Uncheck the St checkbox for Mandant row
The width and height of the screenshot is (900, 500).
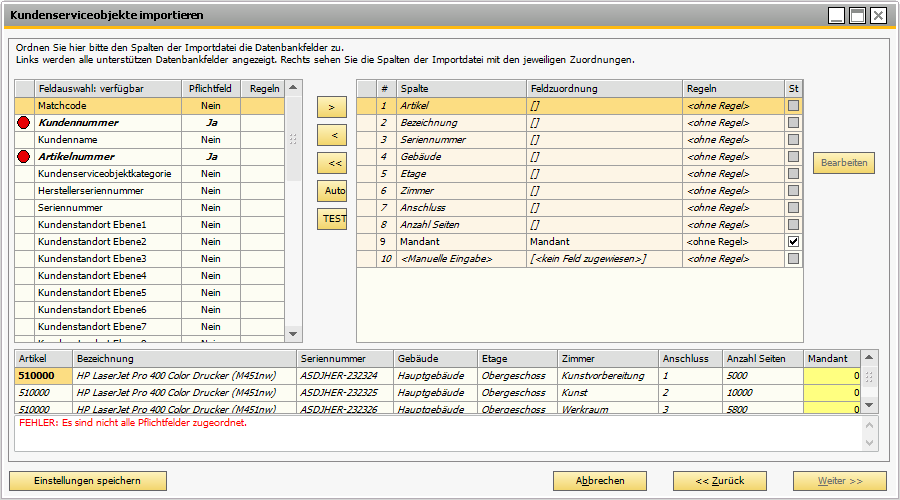coord(793,241)
